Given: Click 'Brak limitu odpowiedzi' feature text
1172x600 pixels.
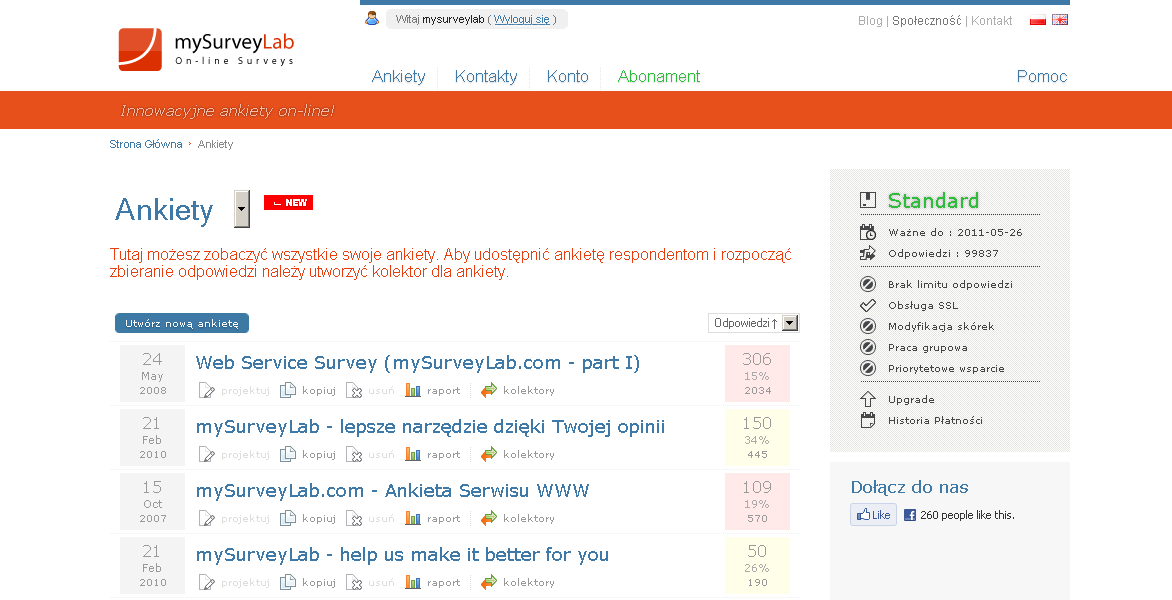Looking at the screenshot, I should point(950,285).
